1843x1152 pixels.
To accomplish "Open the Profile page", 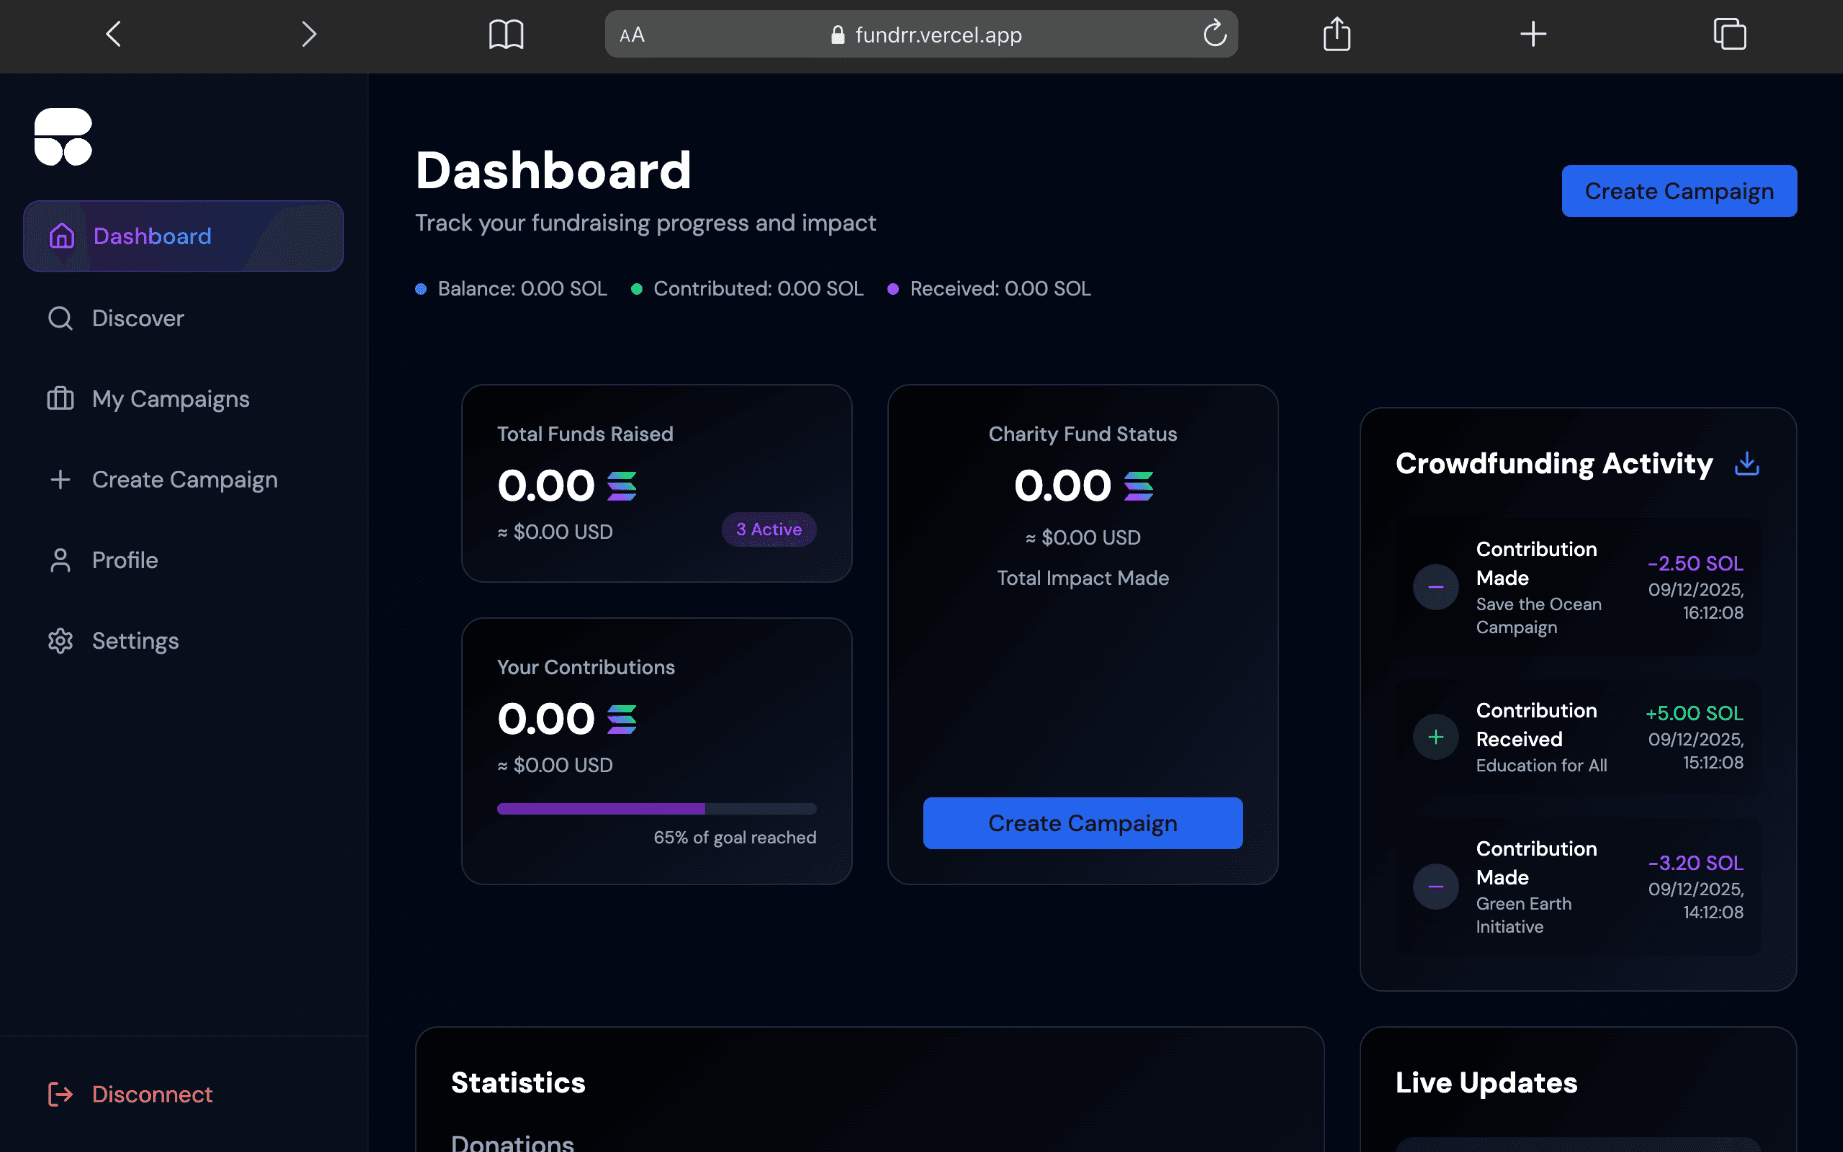I will tap(125, 560).
